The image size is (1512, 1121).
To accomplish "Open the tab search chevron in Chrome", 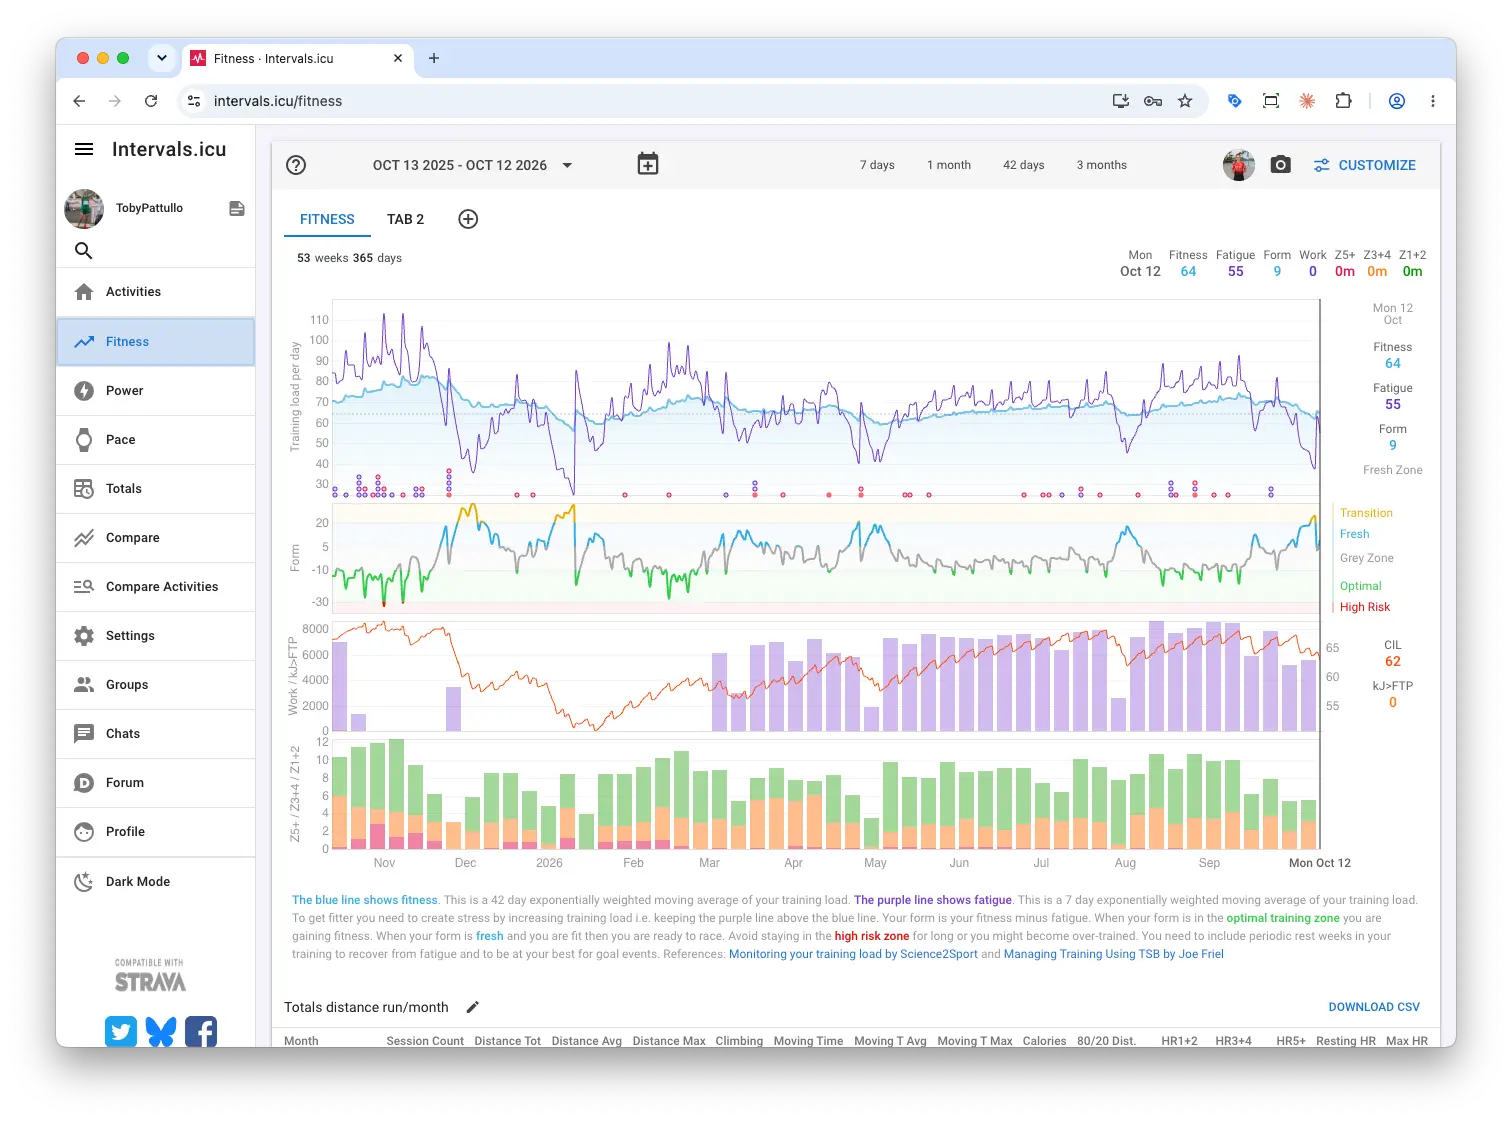I will point(162,58).
